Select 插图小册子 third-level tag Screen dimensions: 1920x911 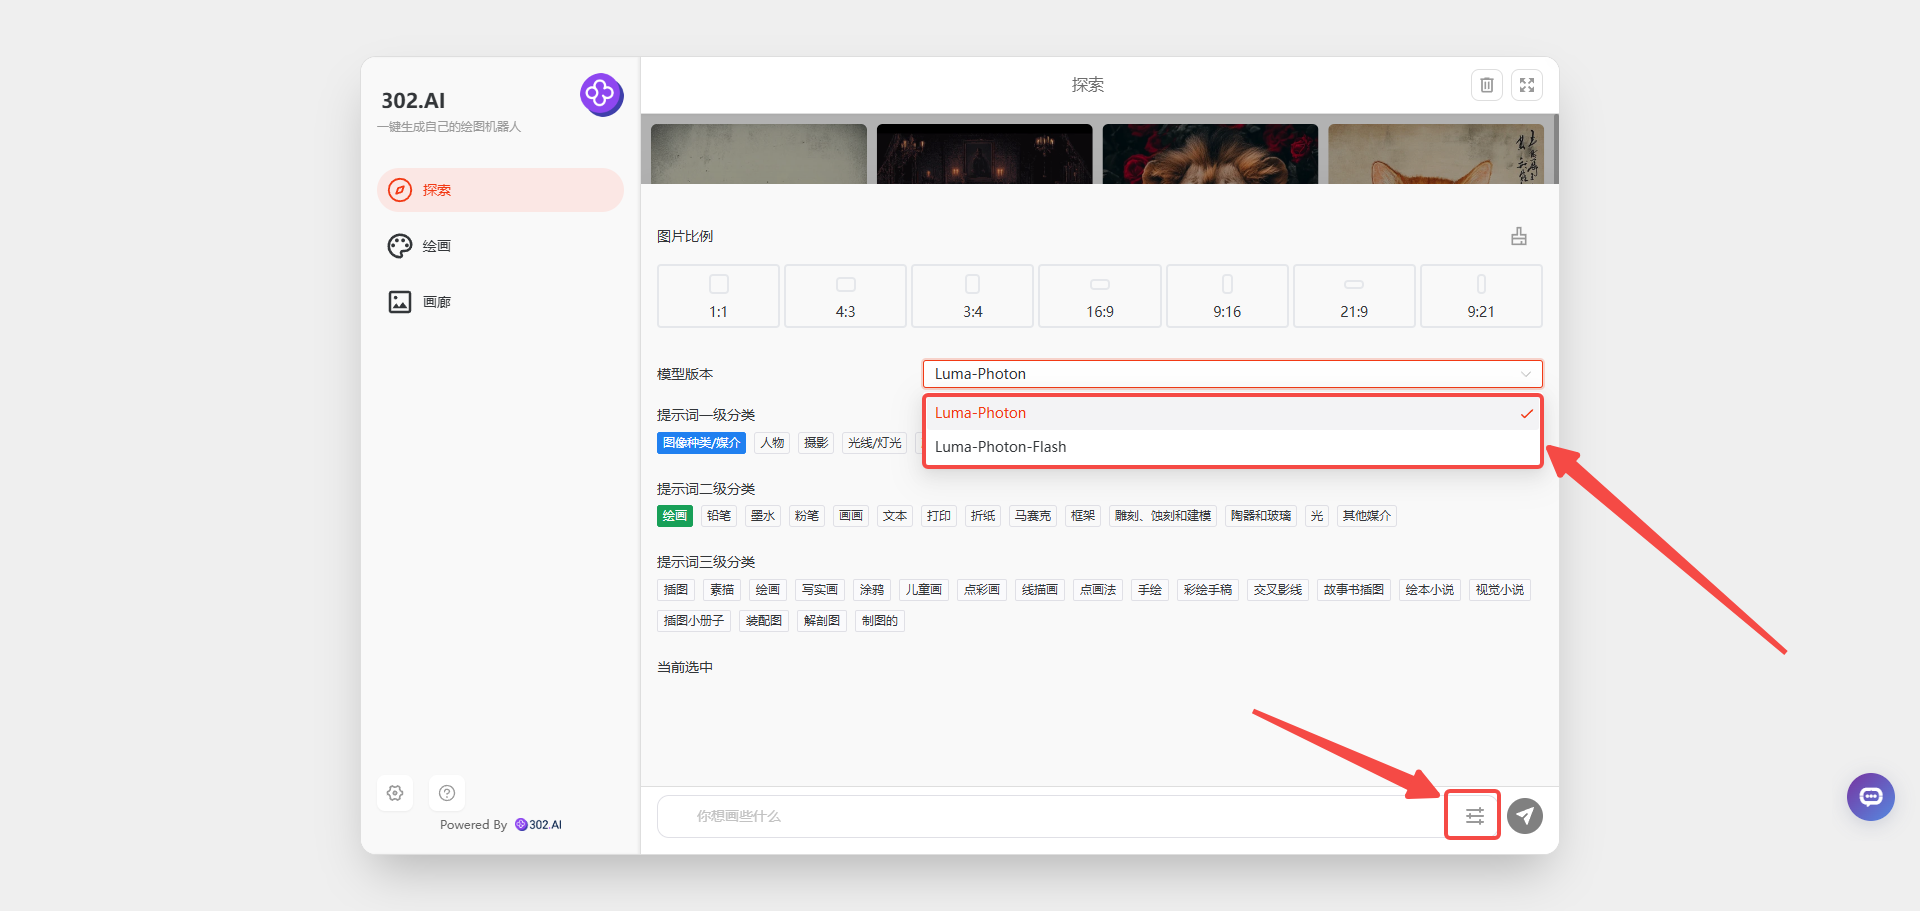click(694, 621)
